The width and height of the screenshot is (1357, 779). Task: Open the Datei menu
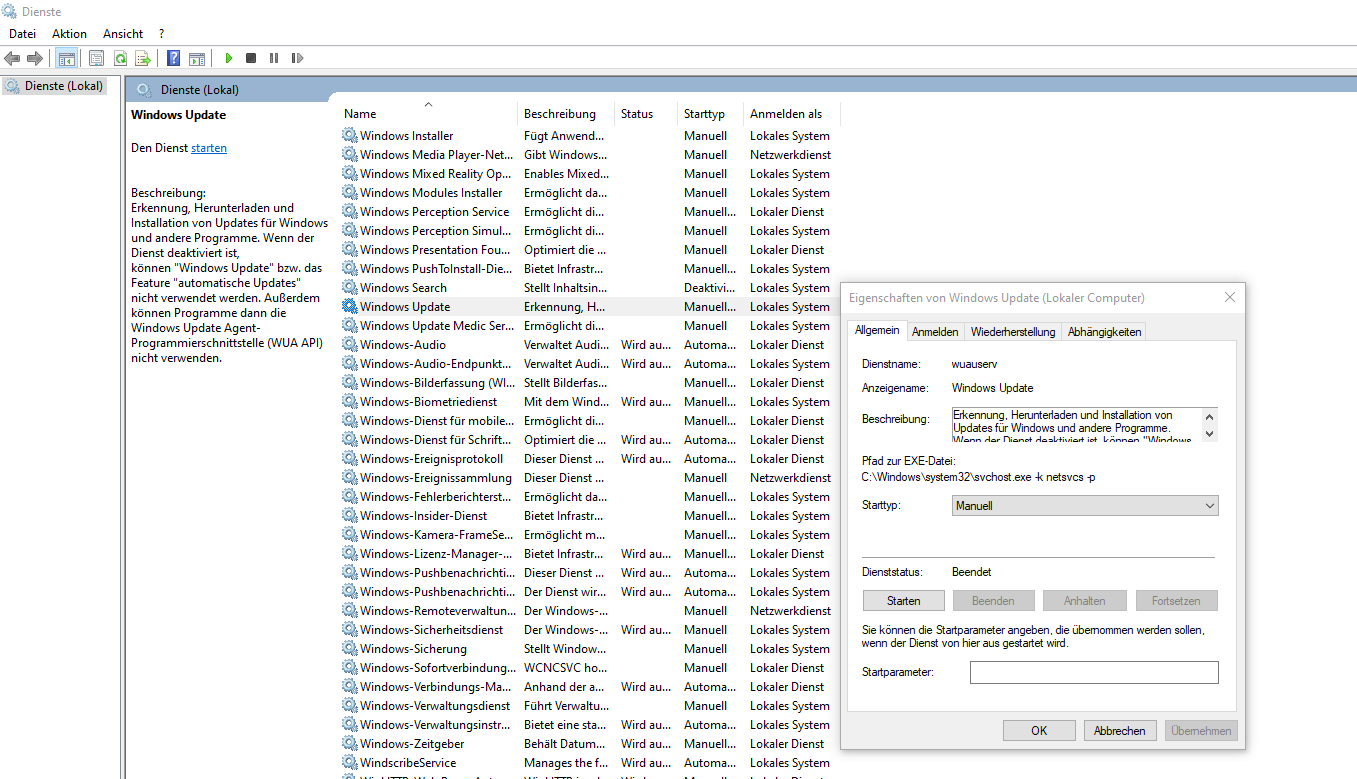[22, 34]
